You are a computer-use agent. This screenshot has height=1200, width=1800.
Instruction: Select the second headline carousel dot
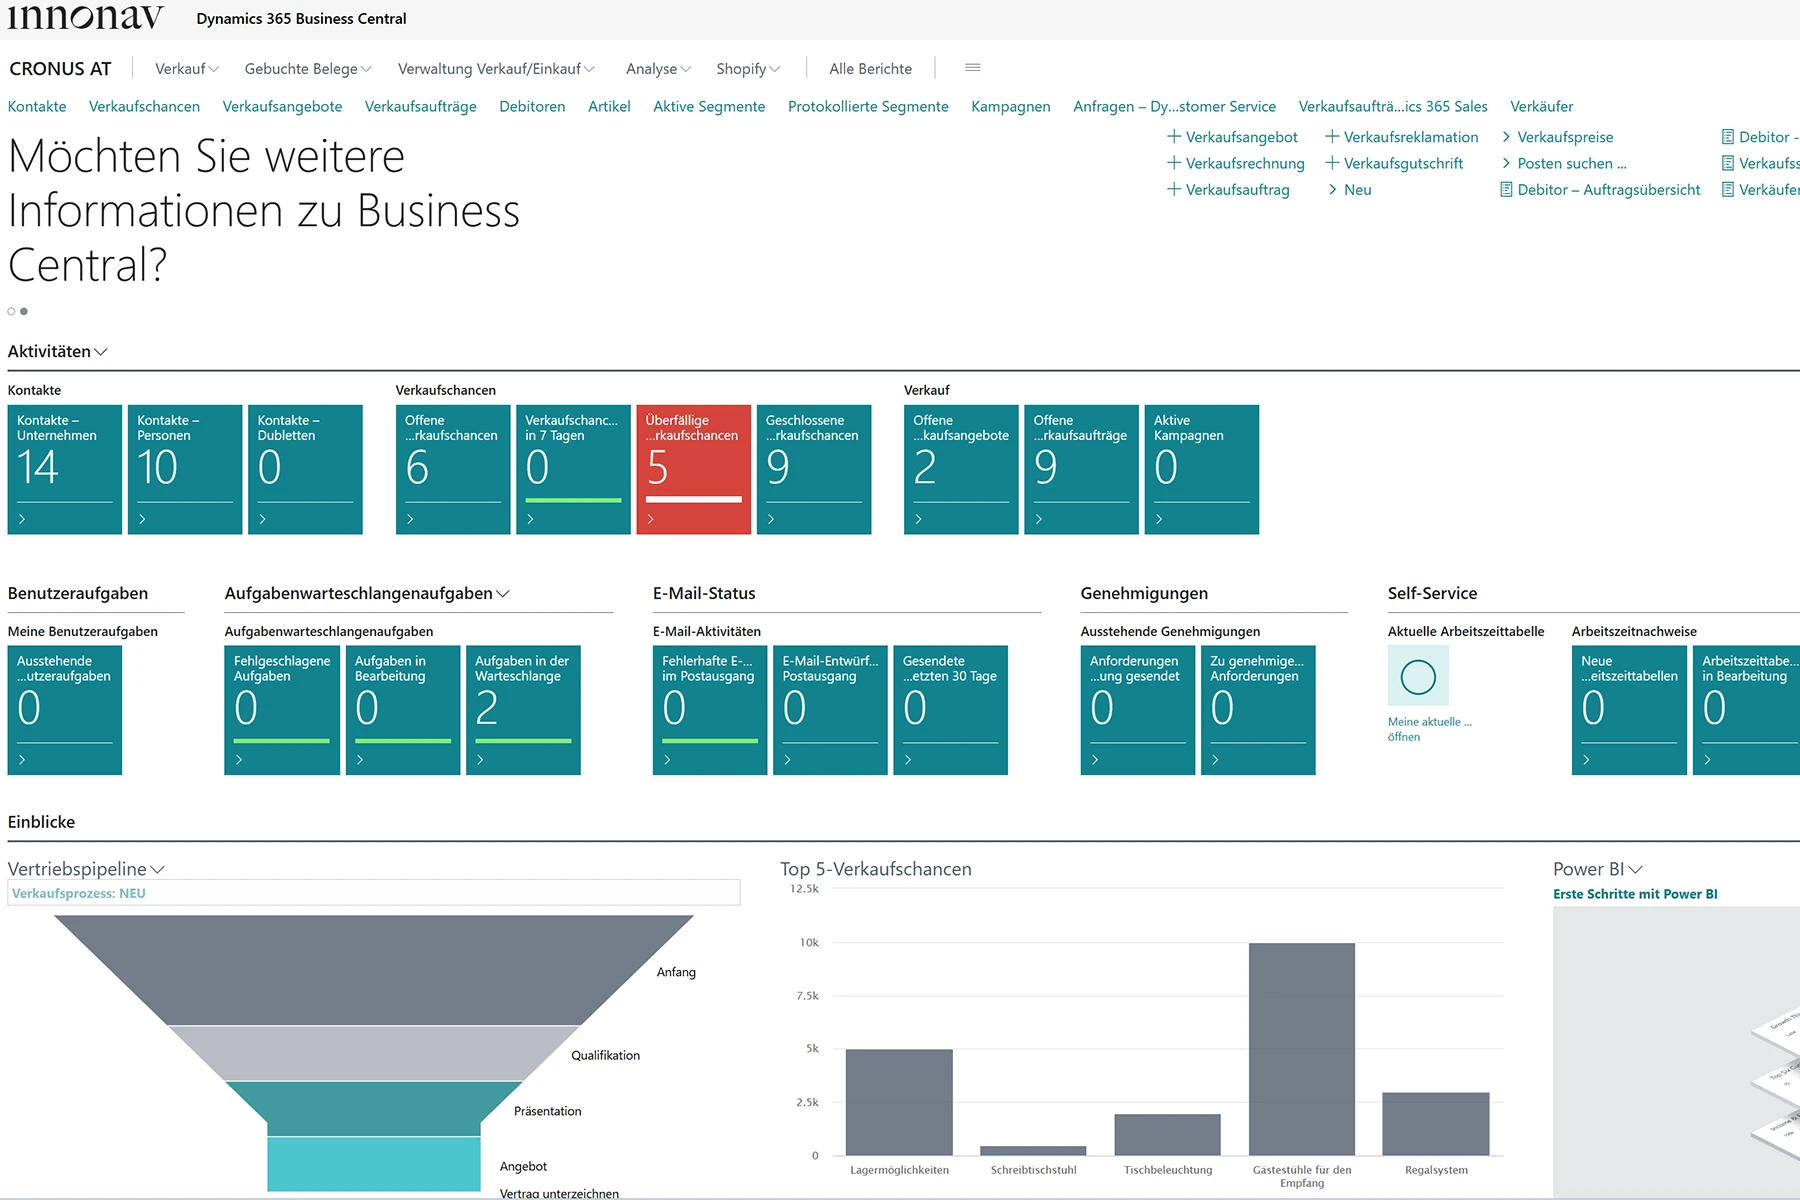pyautogui.click(x=24, y=312)
